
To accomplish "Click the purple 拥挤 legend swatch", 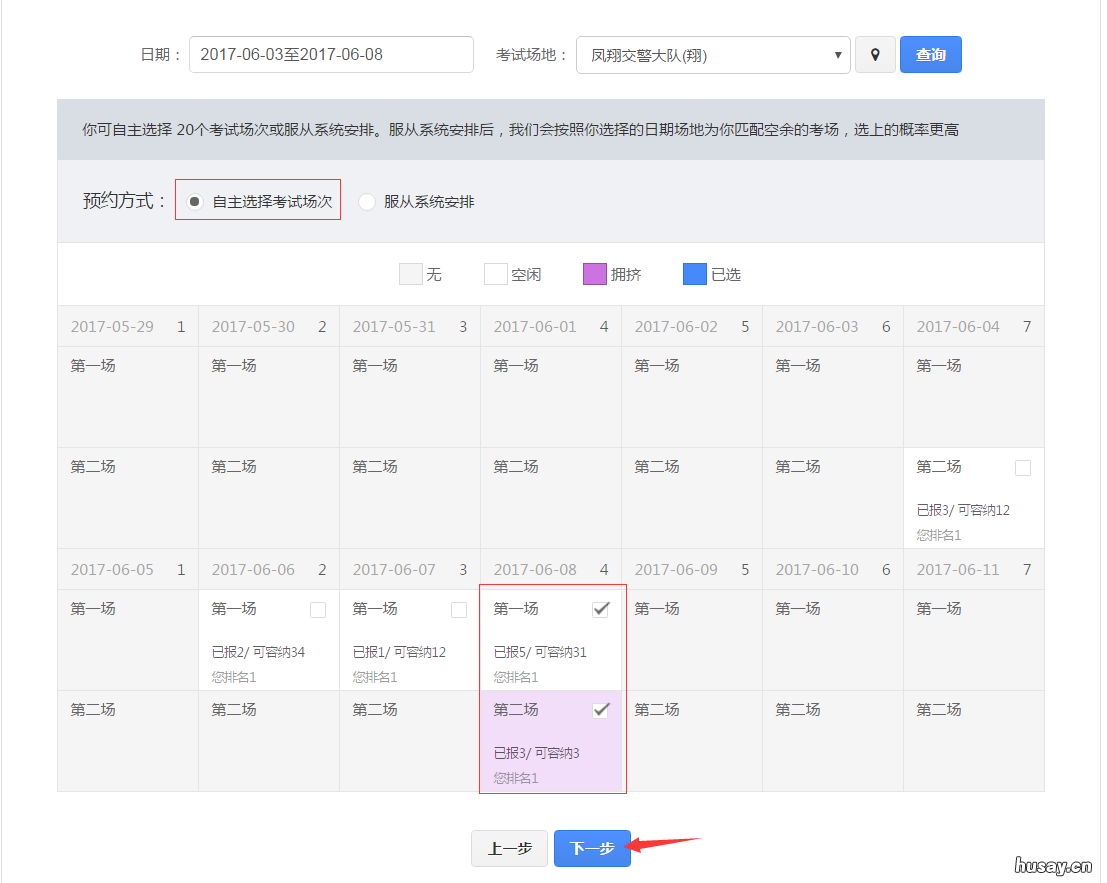I will pyautogui.click(x=594, y=273).
